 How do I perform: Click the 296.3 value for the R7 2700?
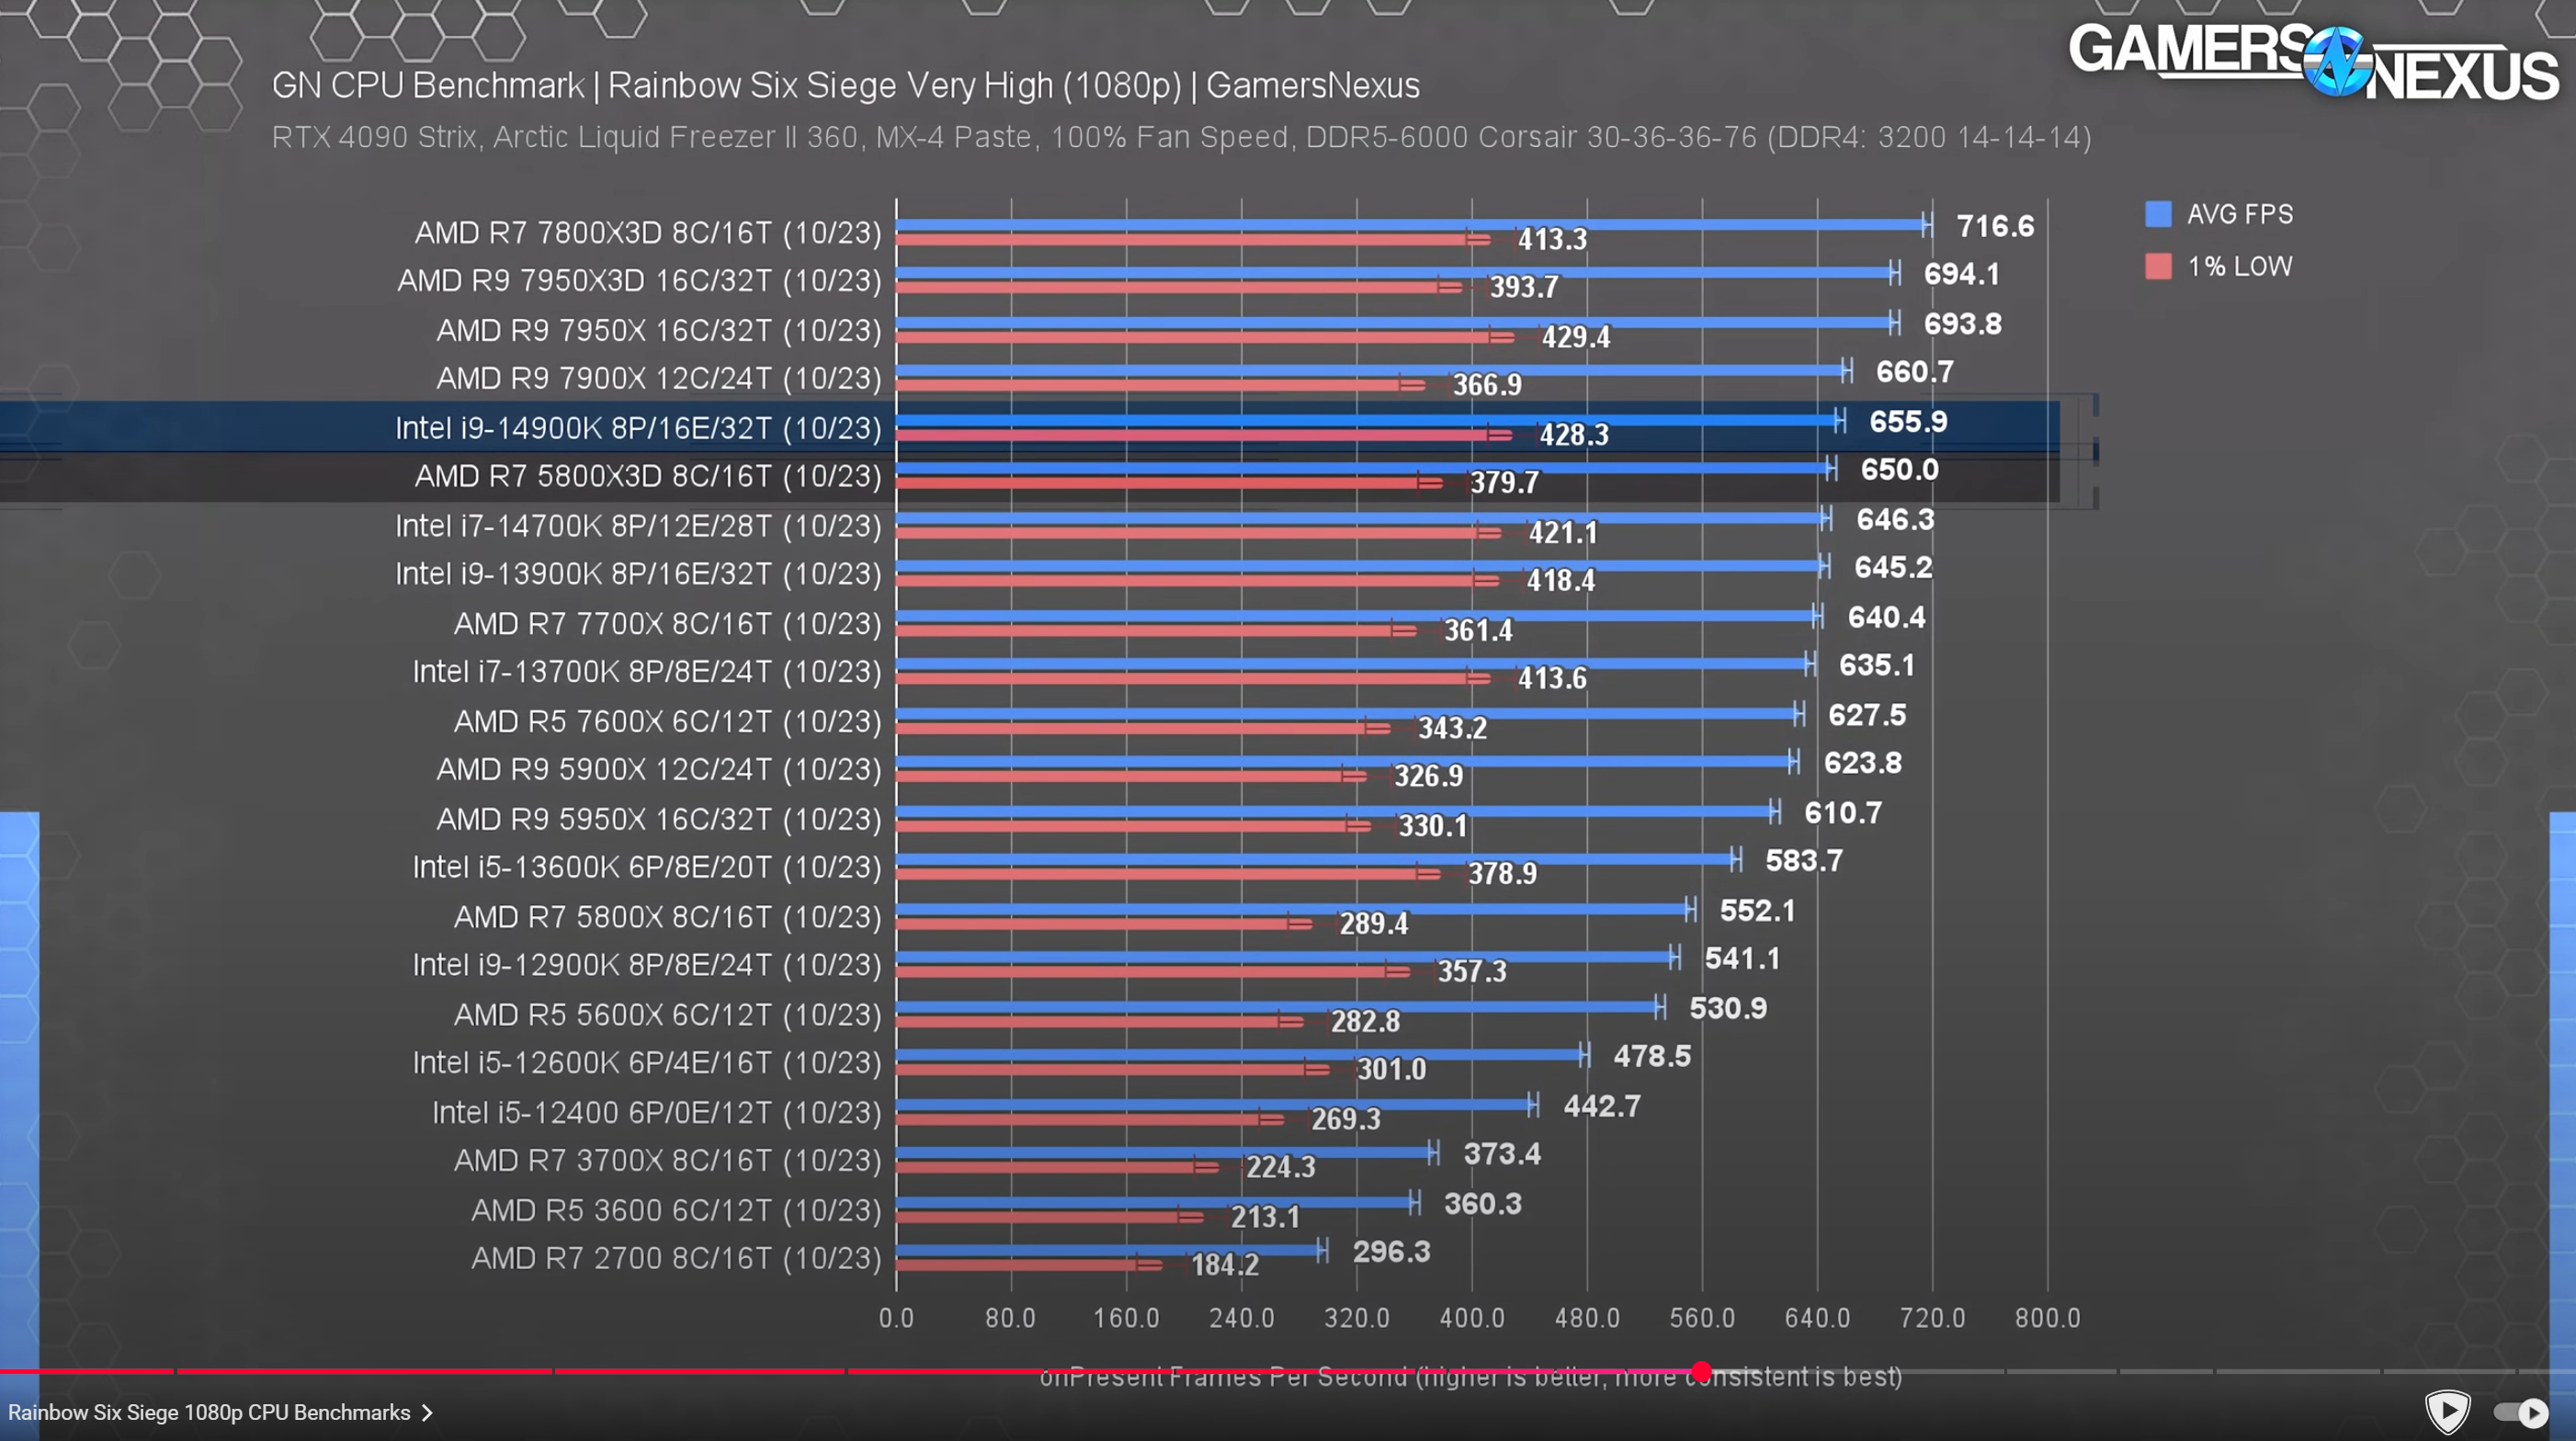point(1392,1251)
